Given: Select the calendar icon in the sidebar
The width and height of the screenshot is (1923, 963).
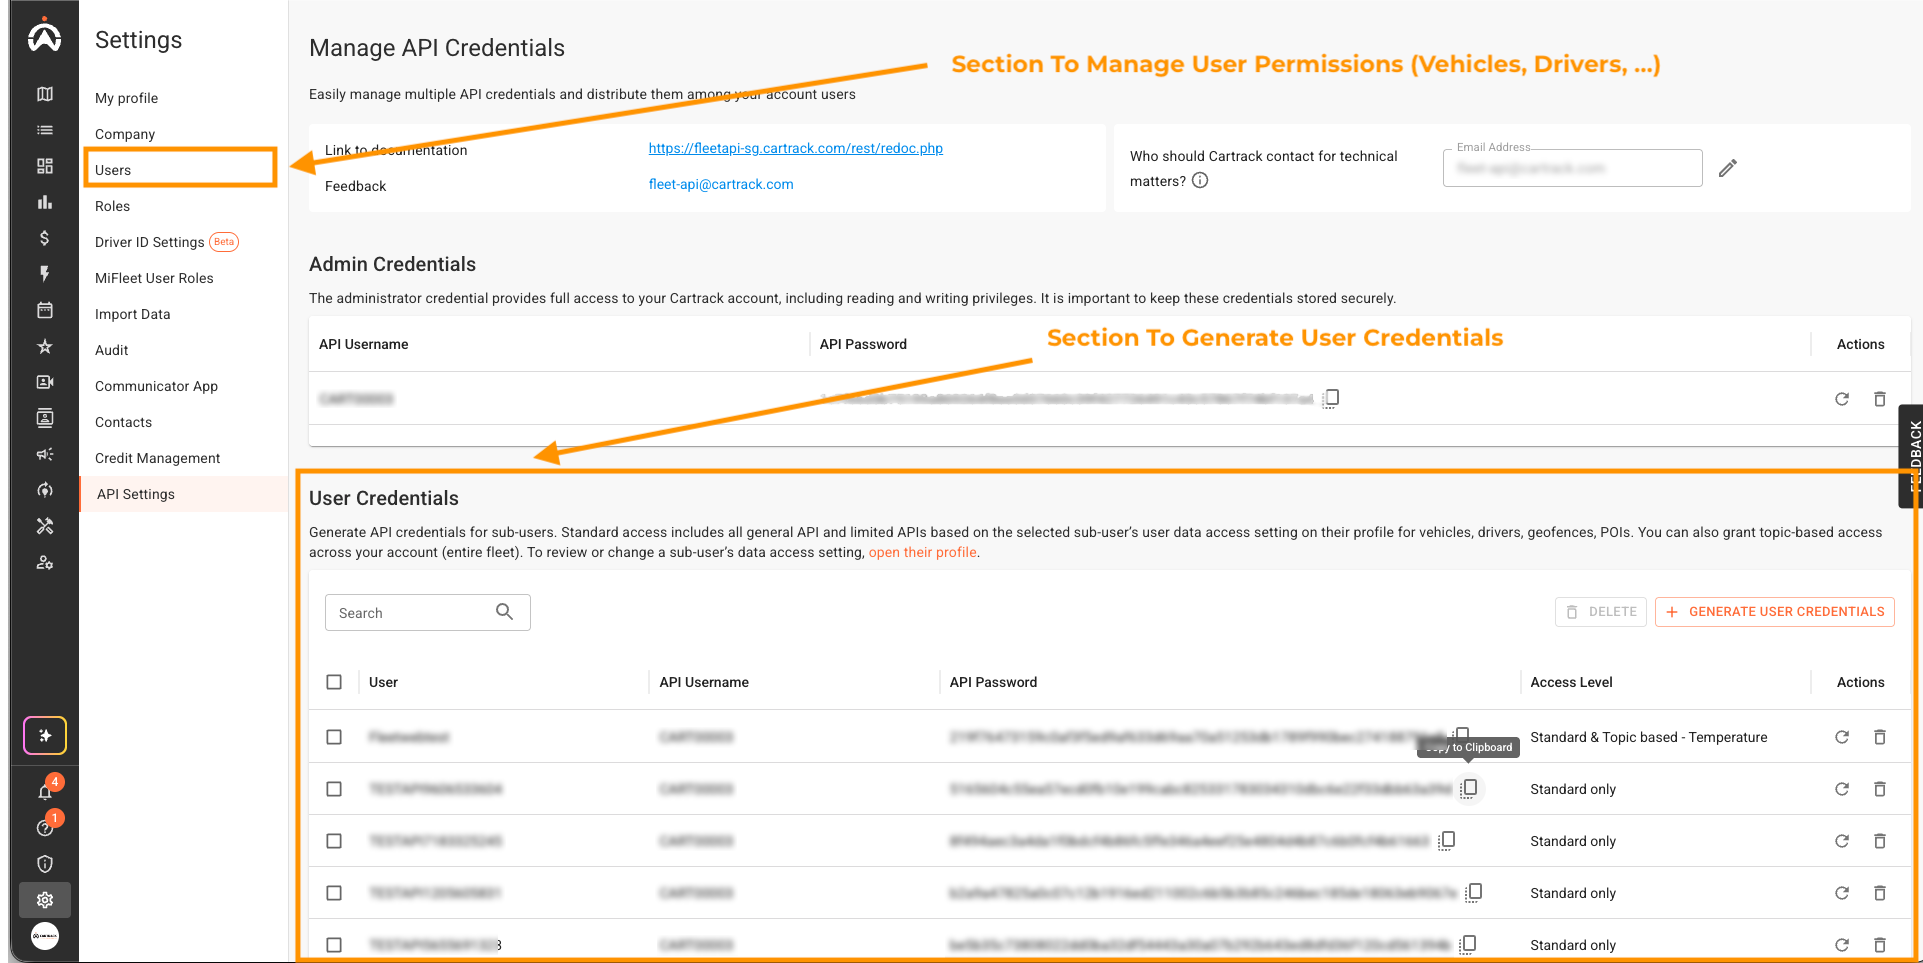Looking at the screenshot, I should pyautogui.click(x=44, y=310).
